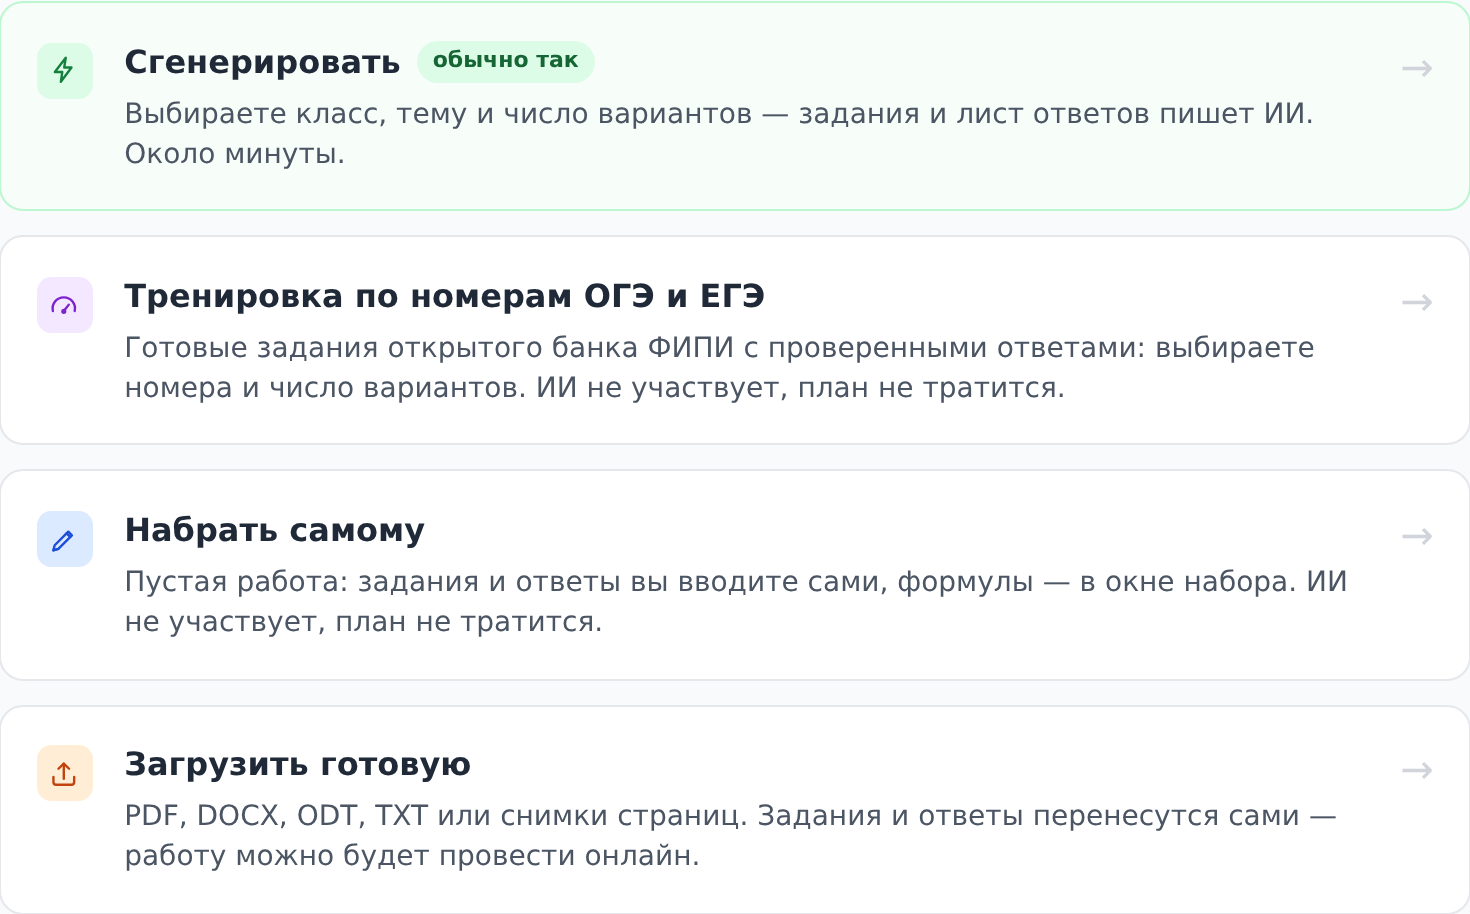Click the green lightning bolt icon
The height and width of the screenshot is (914, 1470).
pyautogui.click(x=64, y=70)
